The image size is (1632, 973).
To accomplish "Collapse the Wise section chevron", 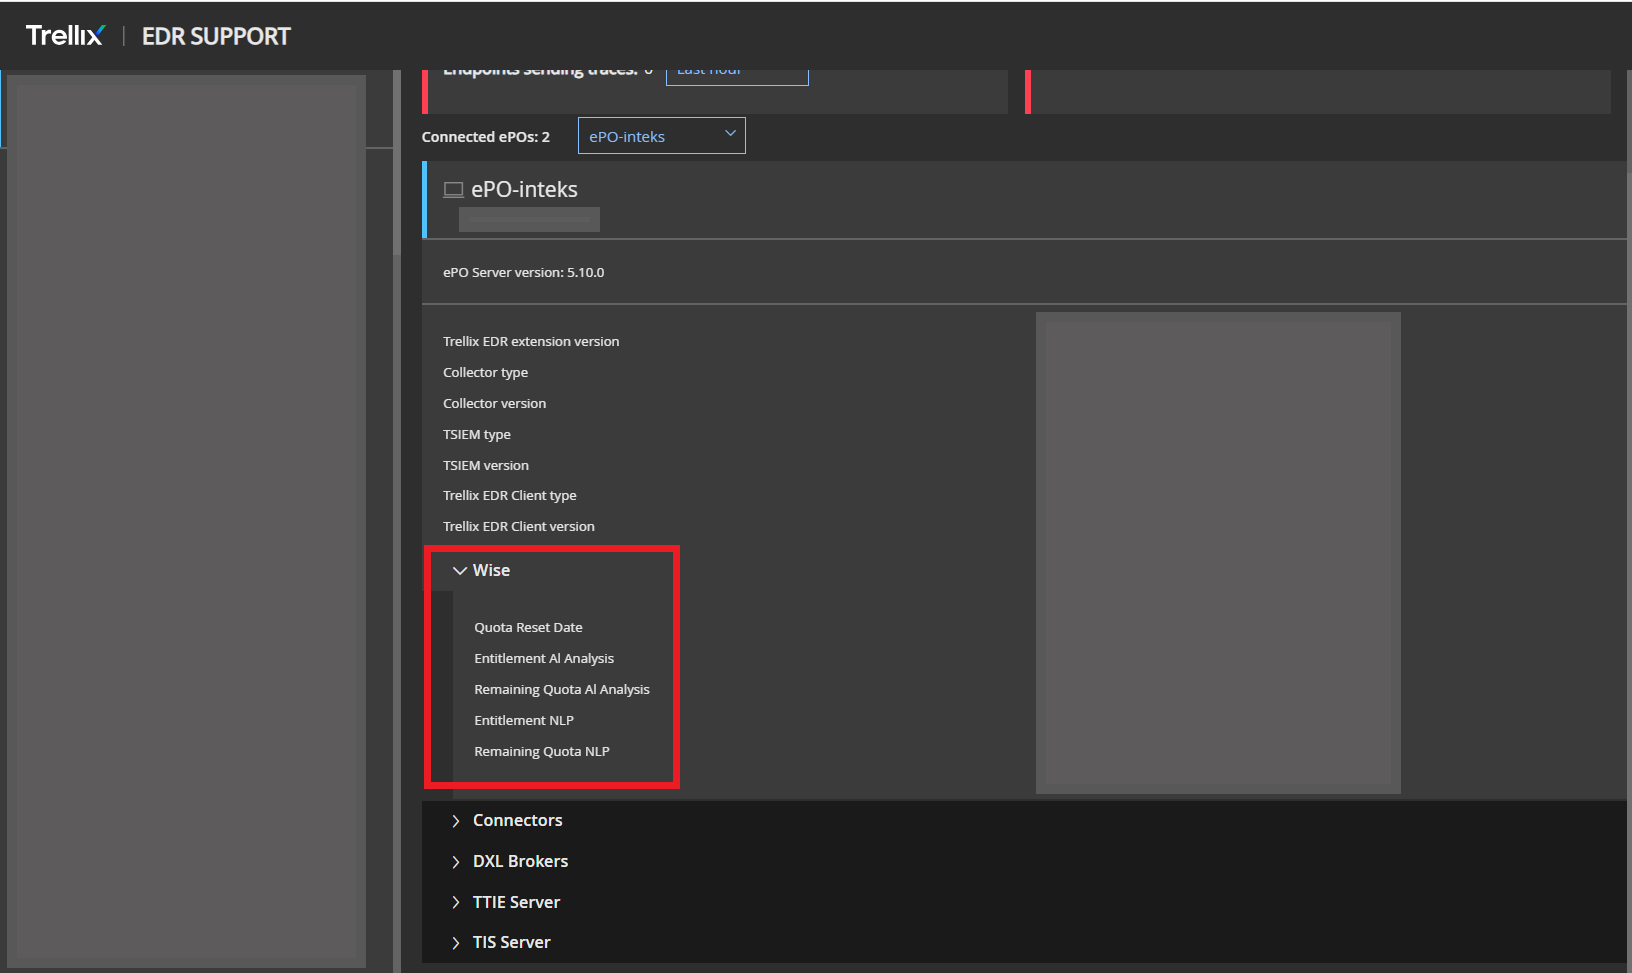I will pyautogui.click(x=460, y=571).
